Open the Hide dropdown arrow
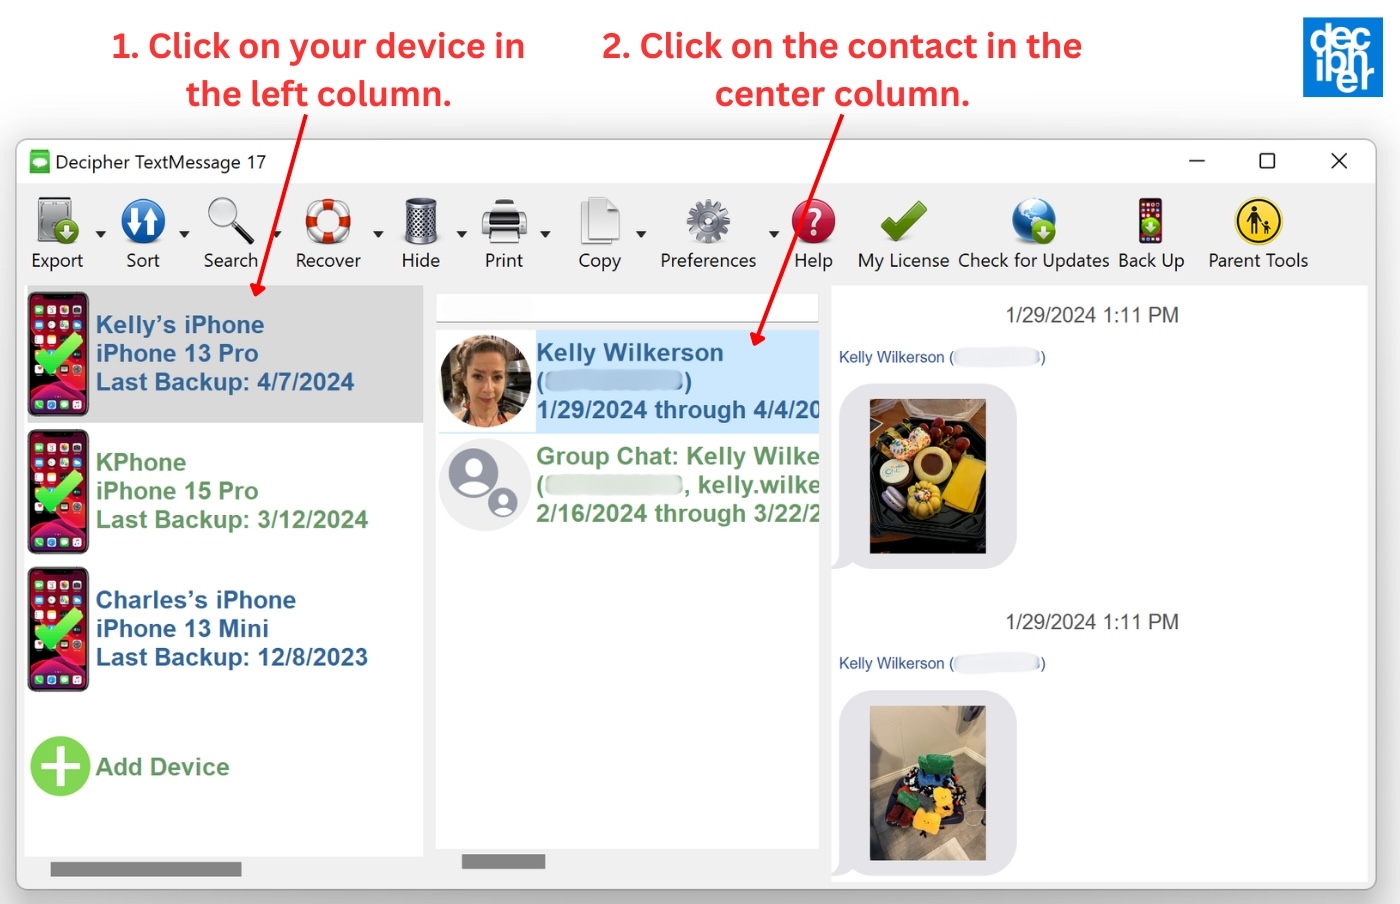 [x=461, y=234]
